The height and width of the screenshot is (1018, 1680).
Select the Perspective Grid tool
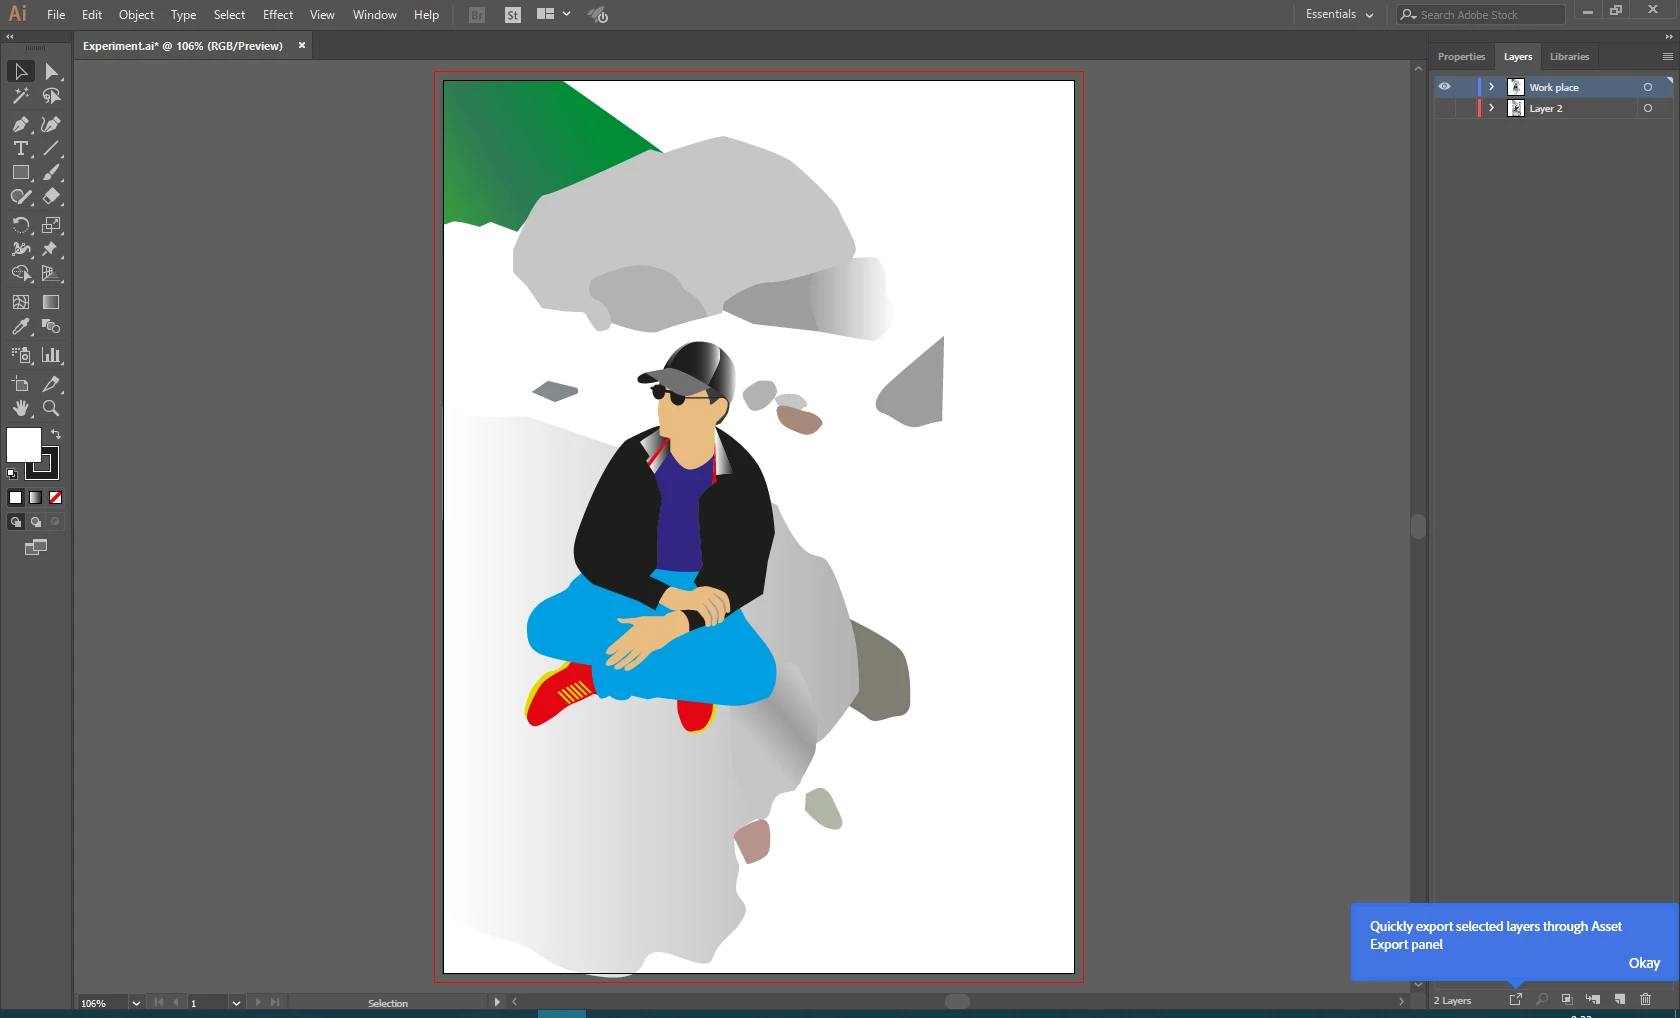point(52,273)
